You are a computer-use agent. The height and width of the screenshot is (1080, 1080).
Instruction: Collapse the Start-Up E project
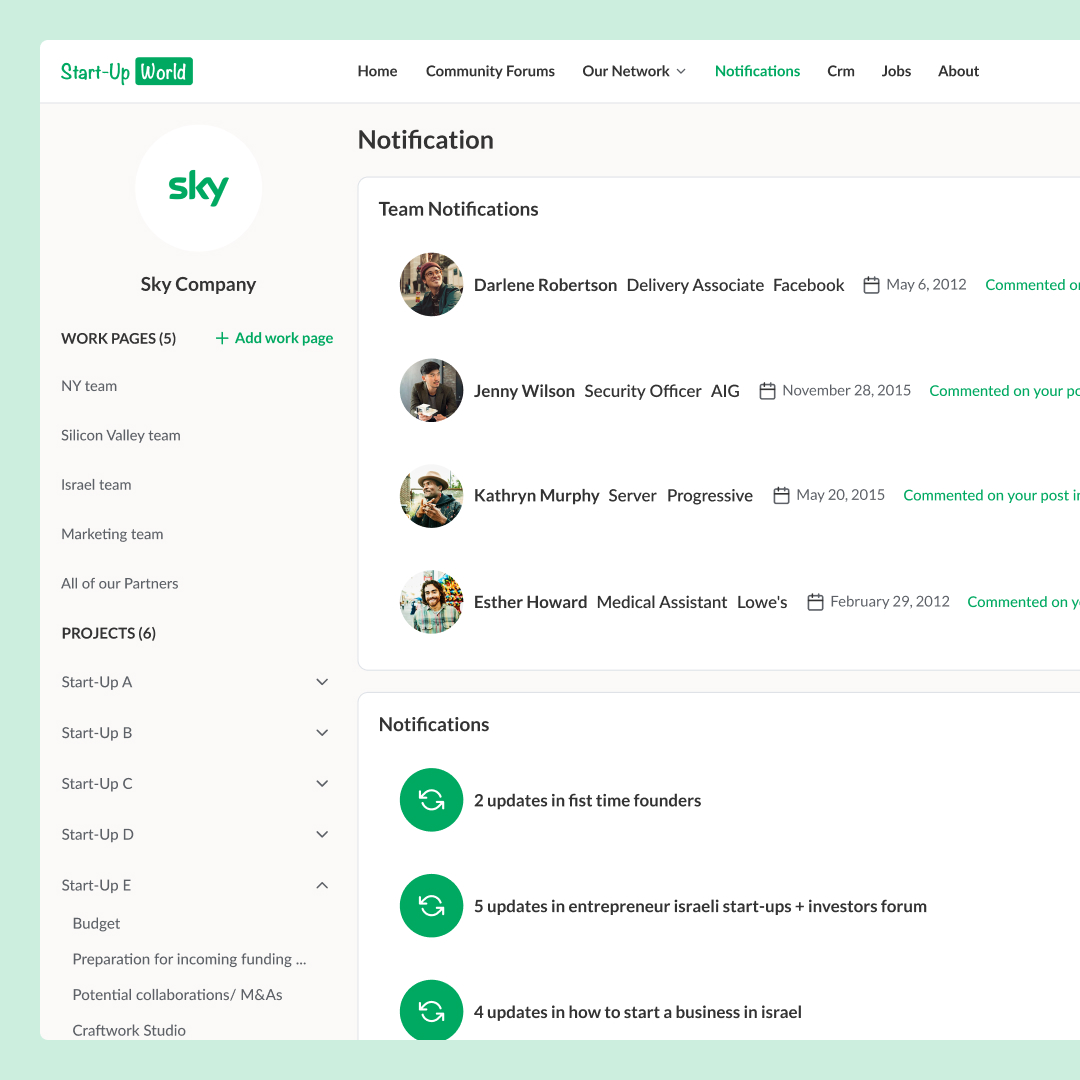pos(322,885)
